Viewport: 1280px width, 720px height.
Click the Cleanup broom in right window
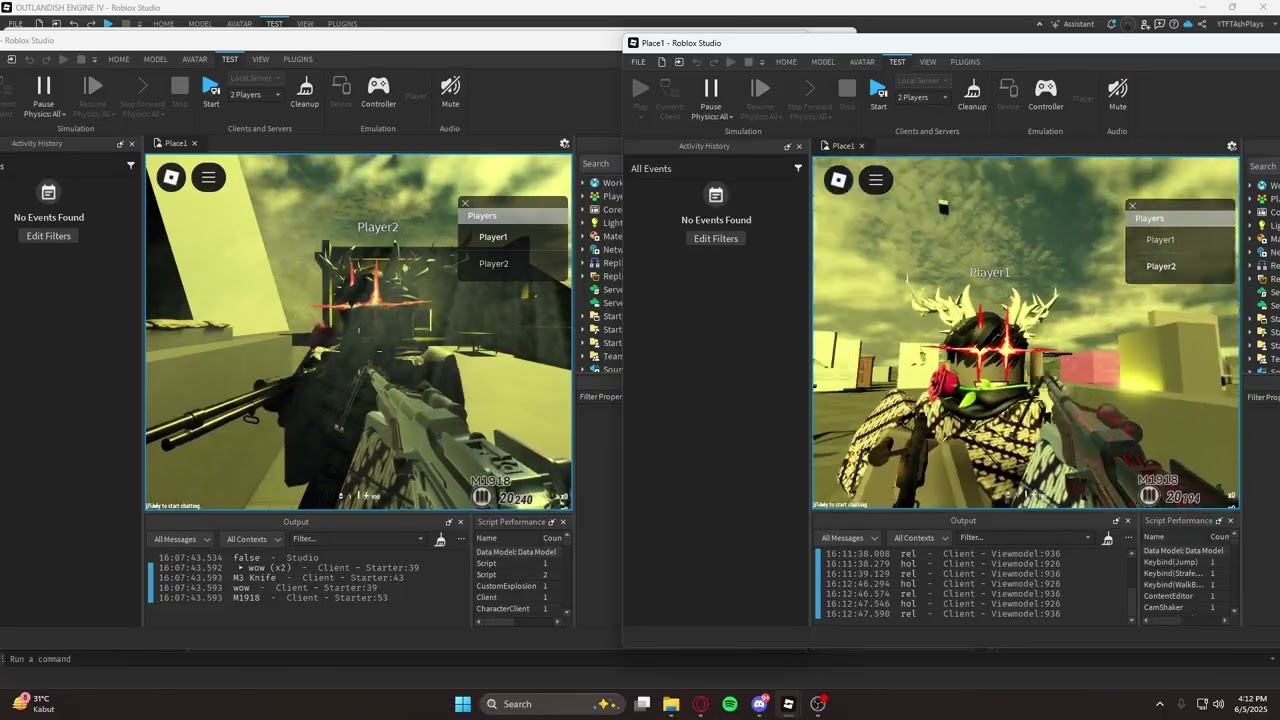(x=972, y=89)
